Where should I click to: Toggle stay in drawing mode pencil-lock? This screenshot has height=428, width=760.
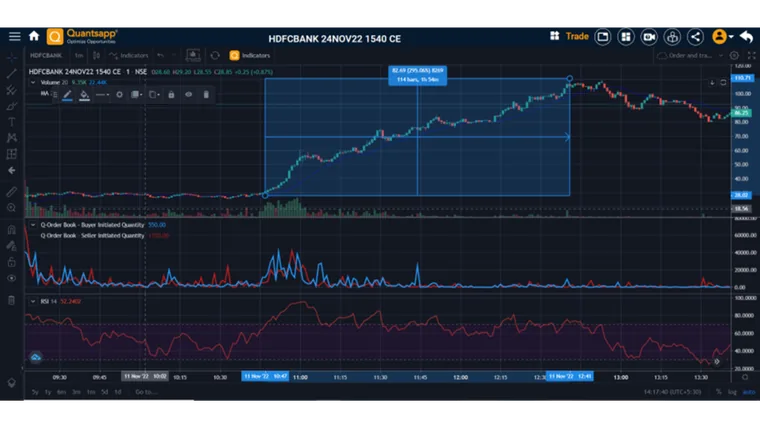[12, 246]
